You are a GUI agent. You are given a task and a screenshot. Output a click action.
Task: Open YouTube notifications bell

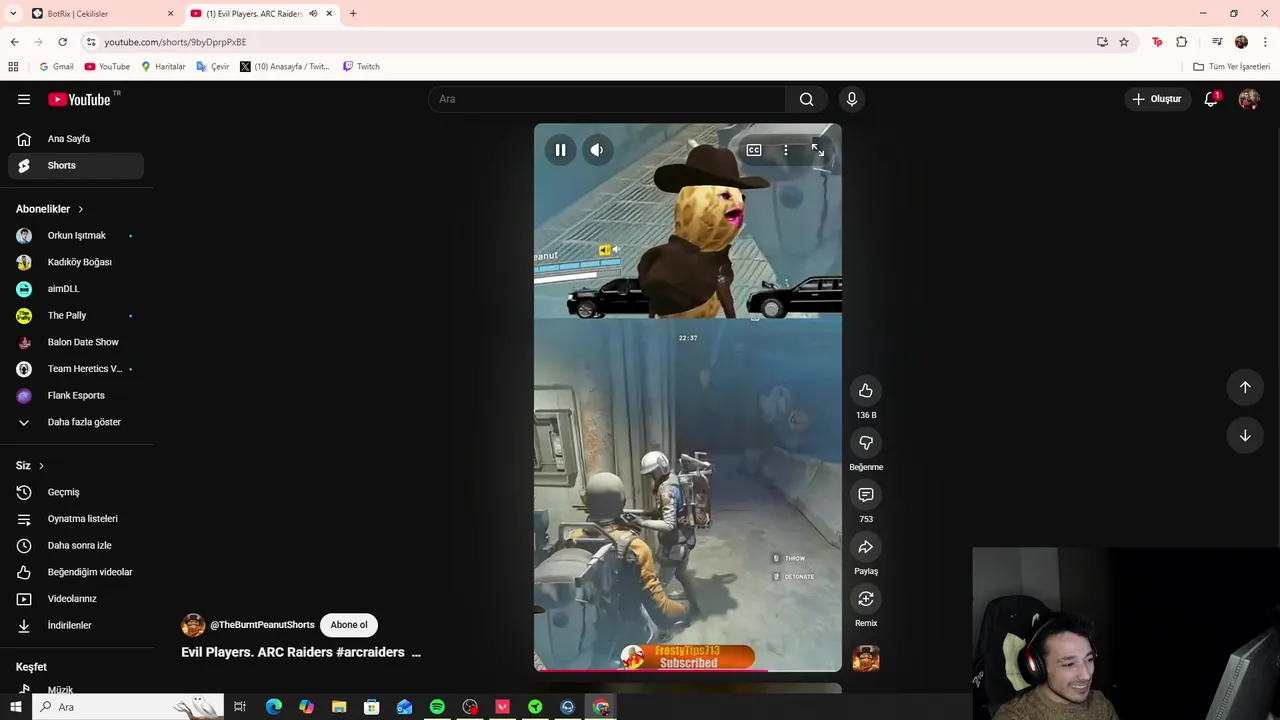pos(1211,99)
